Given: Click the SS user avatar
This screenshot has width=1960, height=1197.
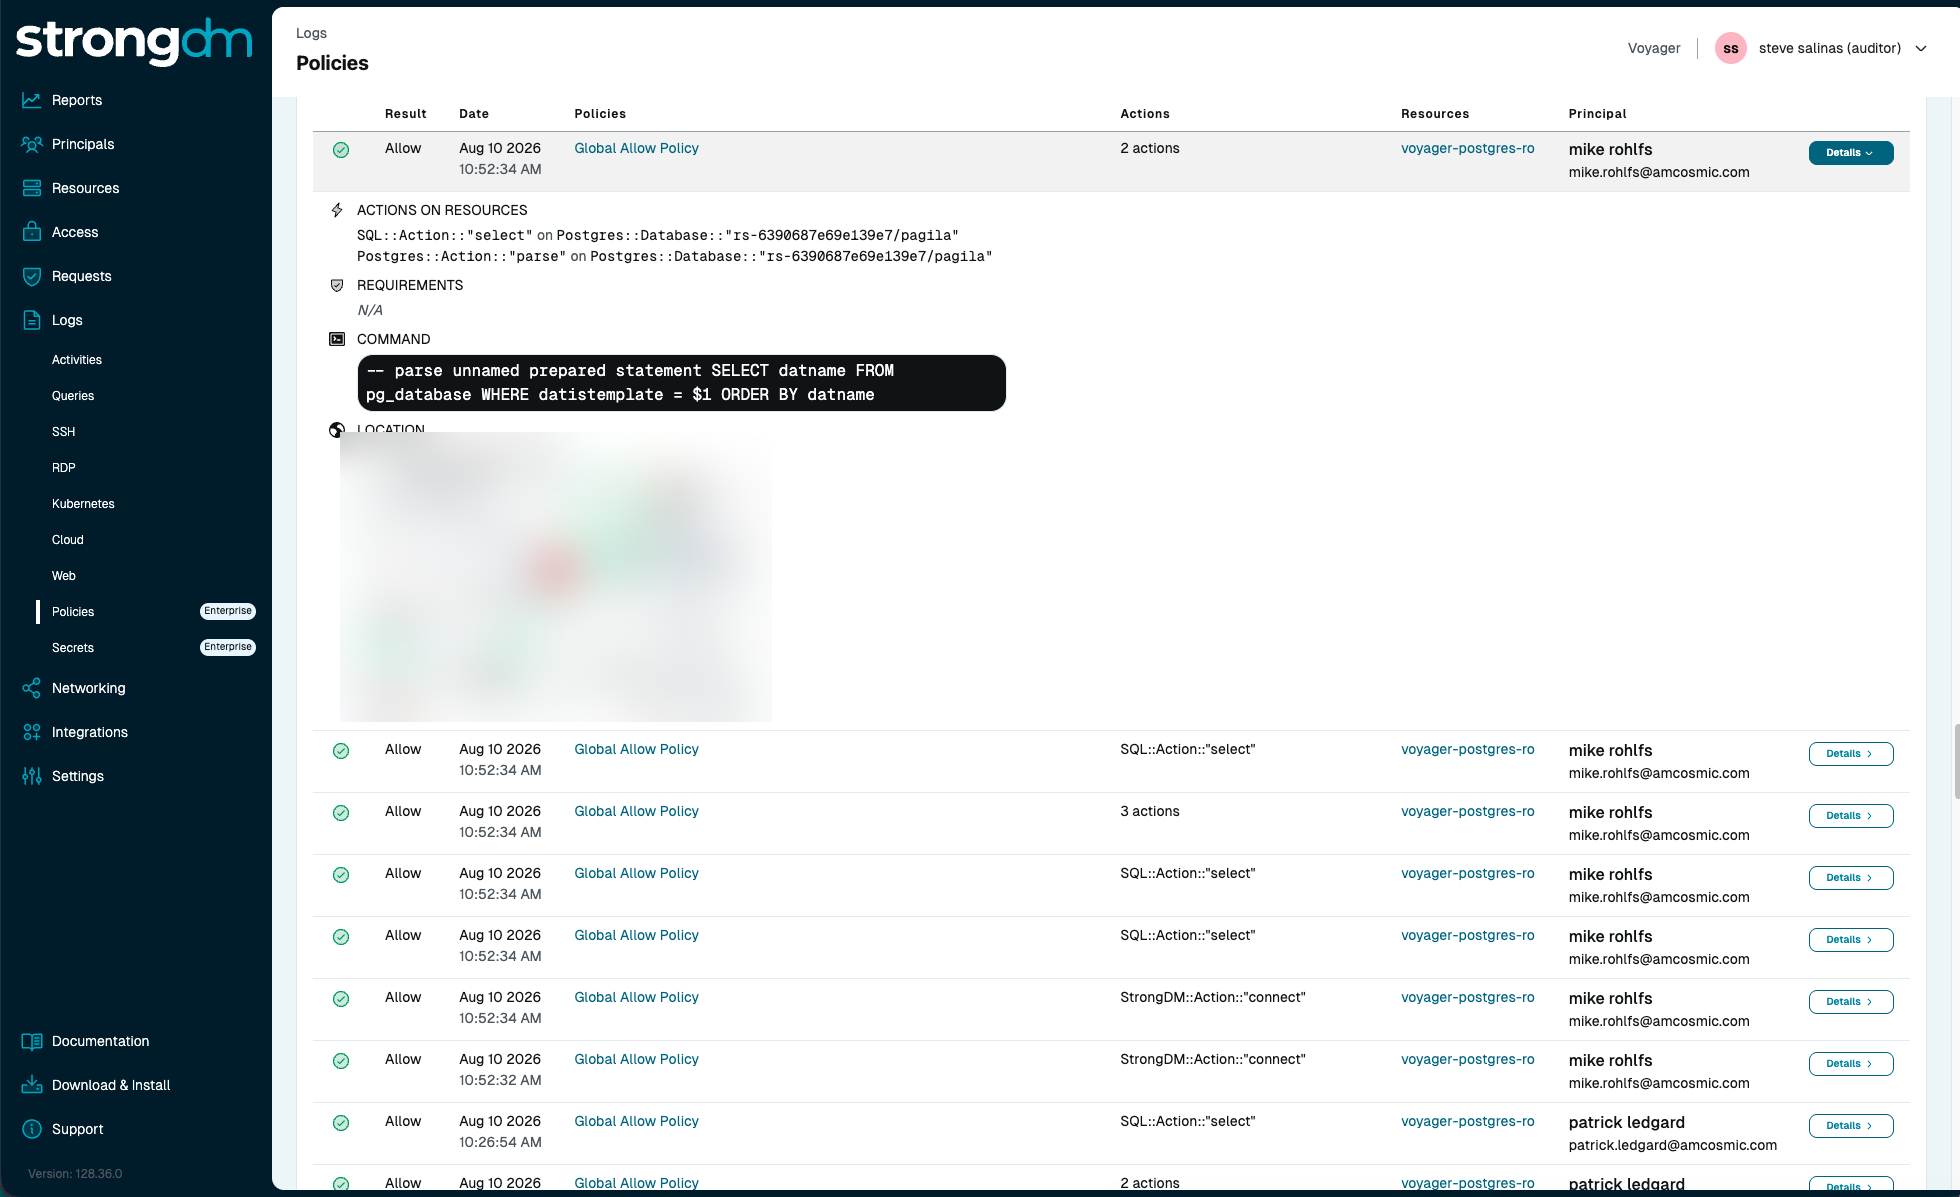Looking at the screenshot, I should tap(1730, 48).
